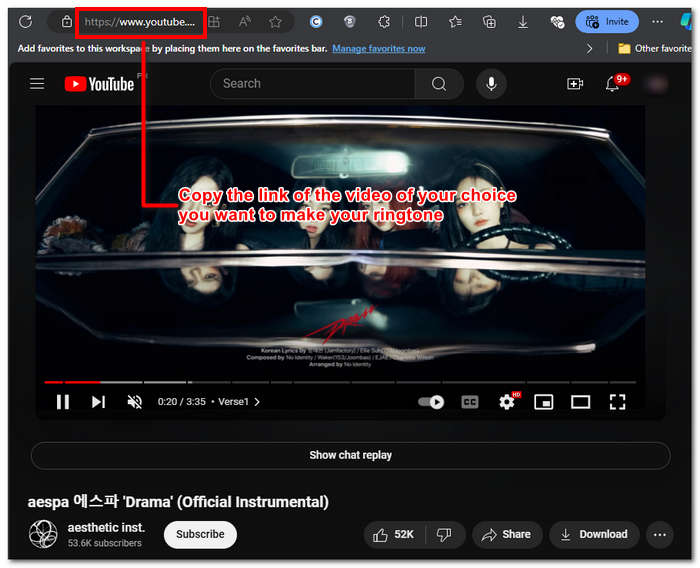Screen dimensions: 700x568
Task: Click the Manage favorites now link
Action: click(379, 48)
